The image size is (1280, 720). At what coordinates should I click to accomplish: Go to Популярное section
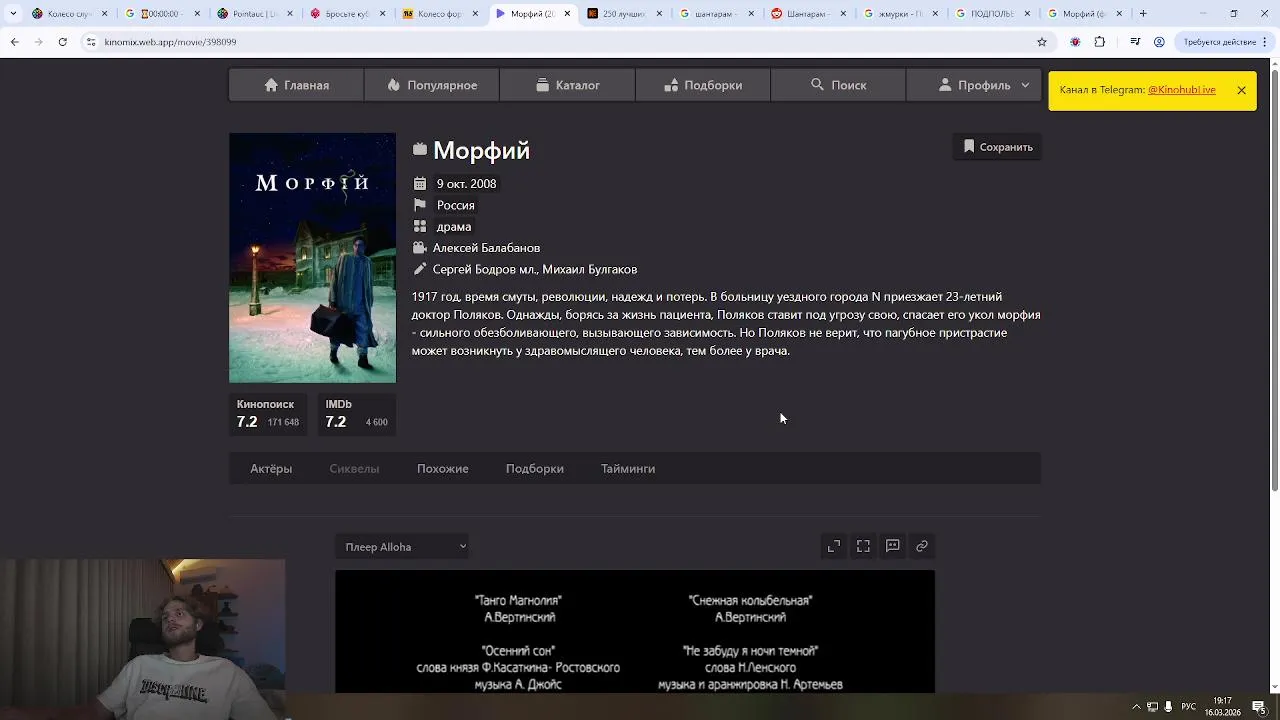point(432,85)
